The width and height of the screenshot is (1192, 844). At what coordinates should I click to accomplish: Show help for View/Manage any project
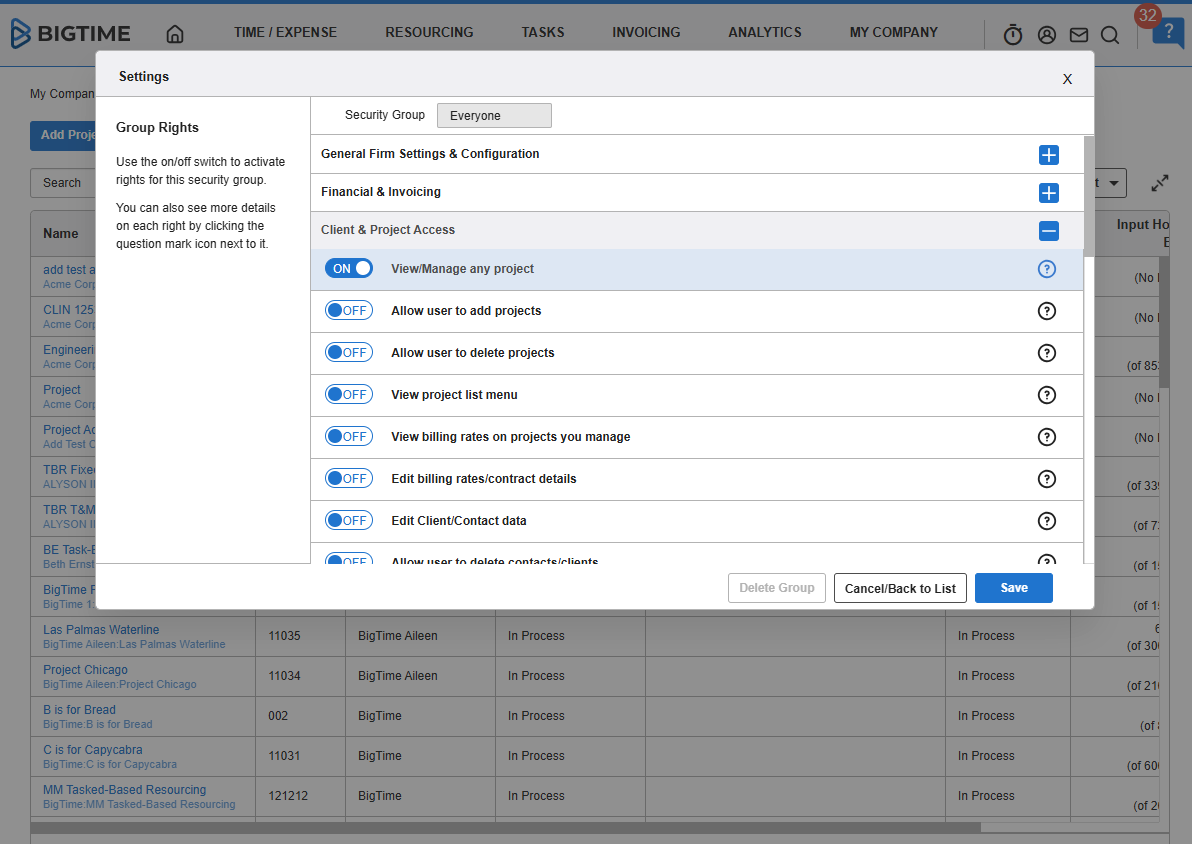click(x=1047, y=269)
